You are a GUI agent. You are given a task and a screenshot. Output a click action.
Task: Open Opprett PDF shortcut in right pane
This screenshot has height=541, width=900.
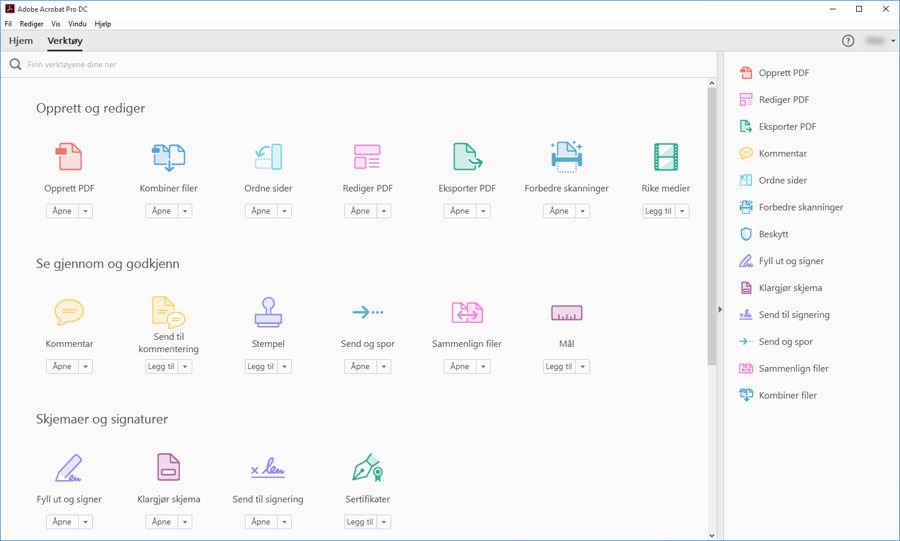click(x=774, y=73)
